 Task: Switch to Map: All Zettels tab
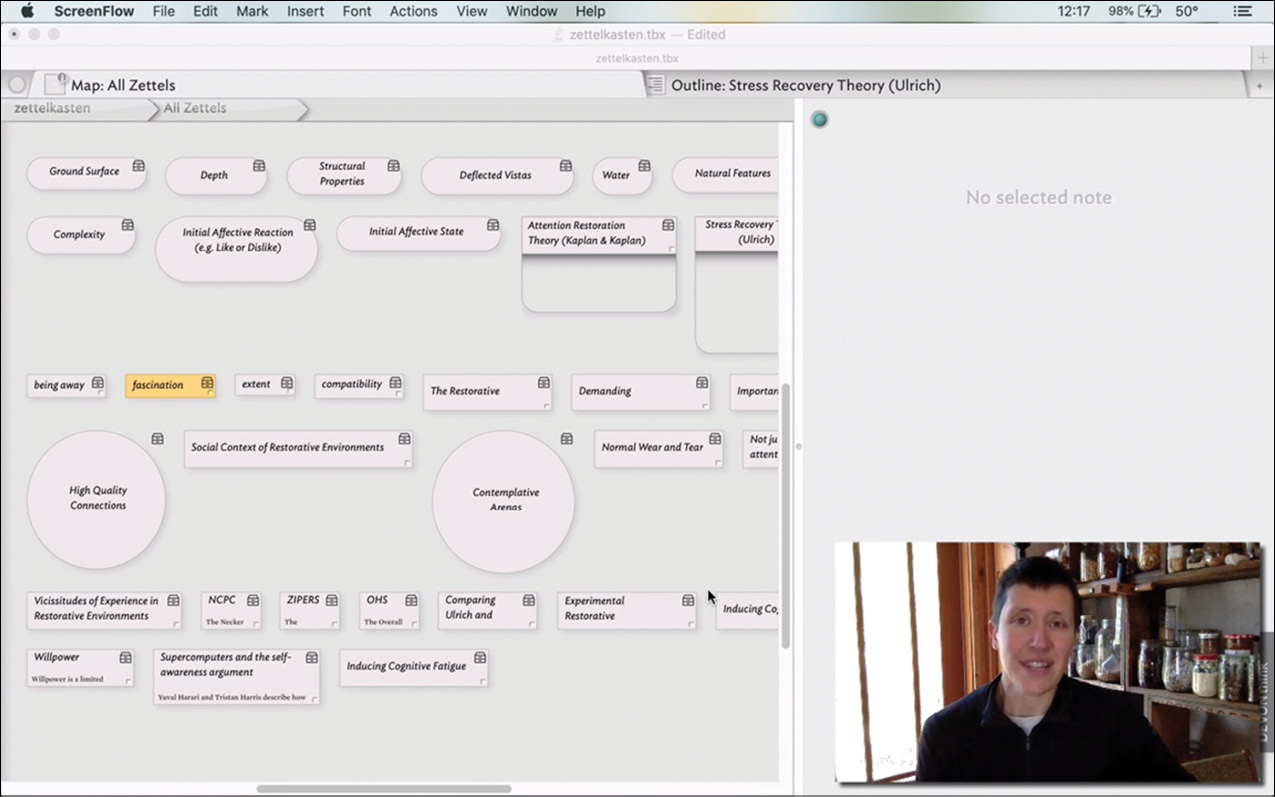point(123,85)
